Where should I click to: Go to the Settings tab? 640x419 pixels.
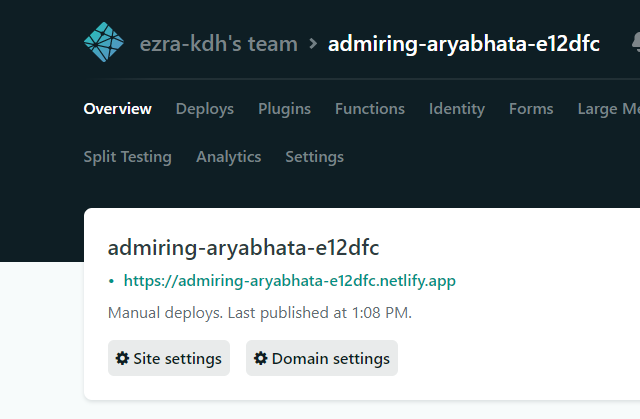point(315,157)
